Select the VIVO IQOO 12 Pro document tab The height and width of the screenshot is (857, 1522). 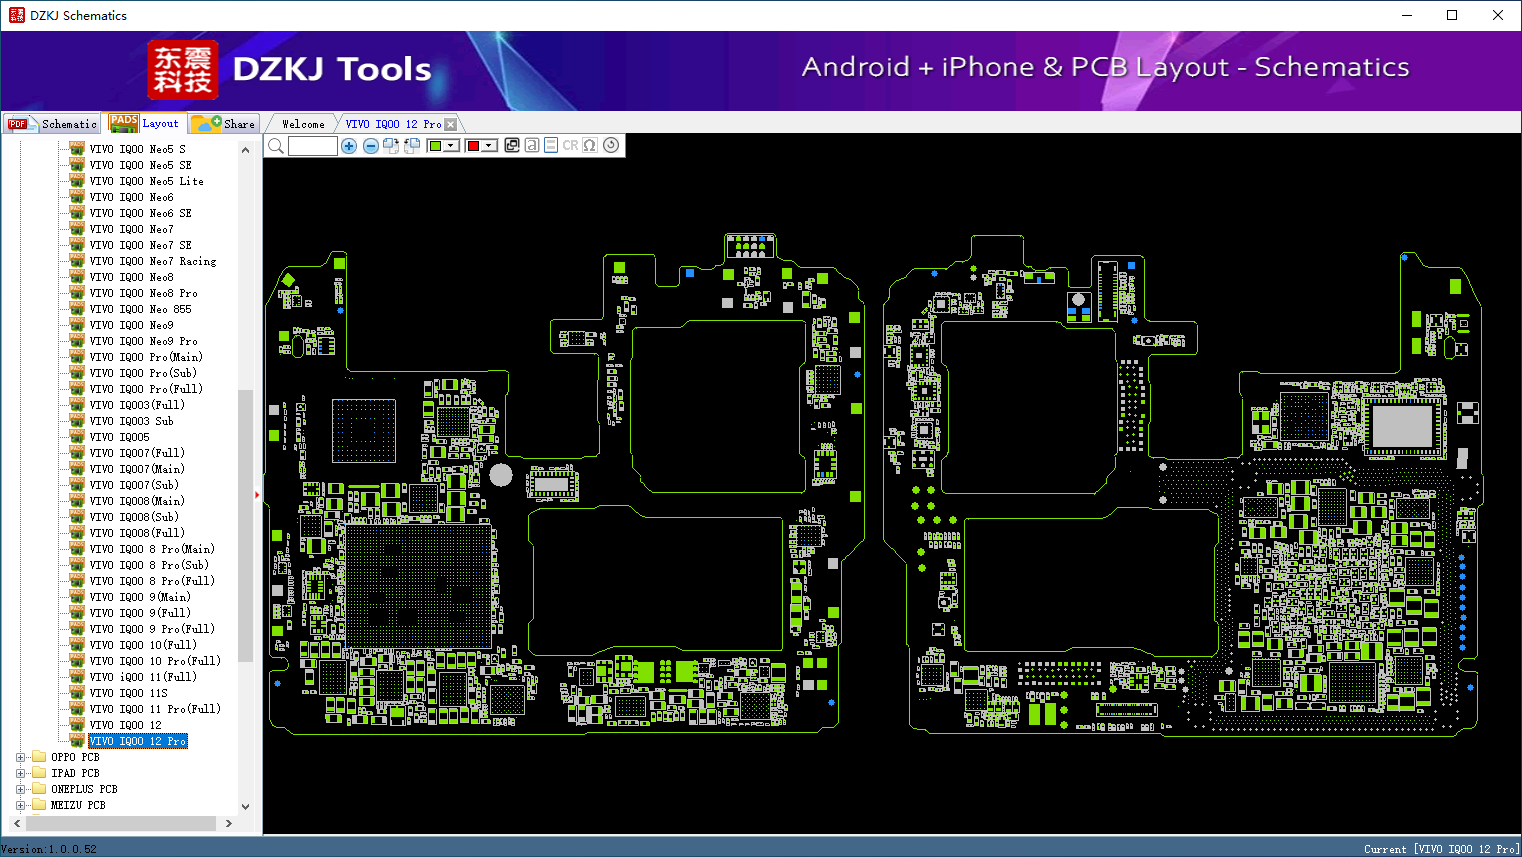tap(393, 124)
